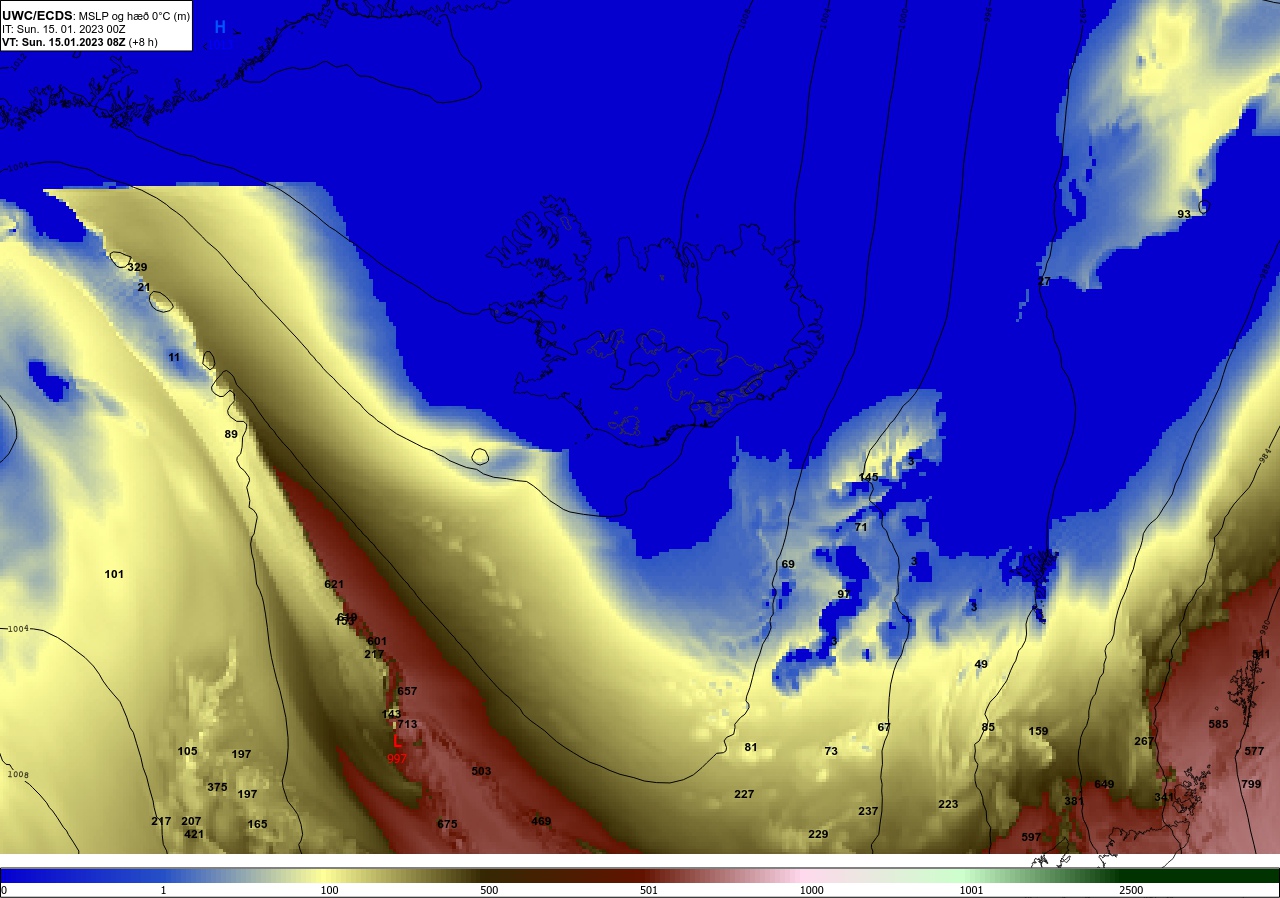Click the map value 223

pos(948,804)
